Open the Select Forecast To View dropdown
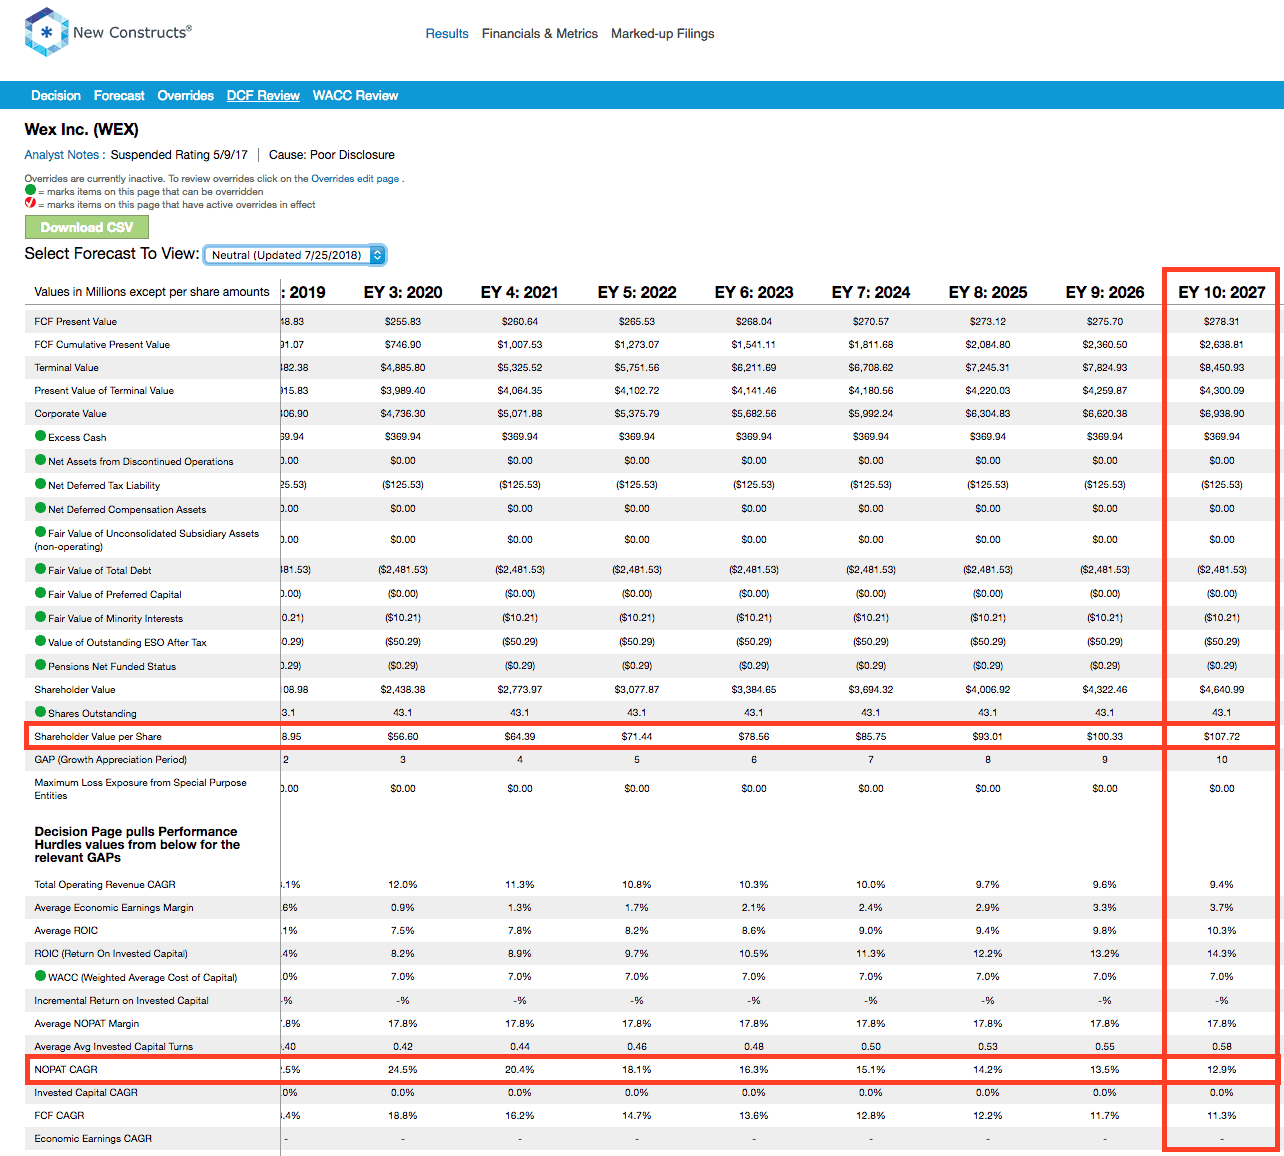Image resolution: width=1284 pixels, height=1156 pixels. coord(295,255)
